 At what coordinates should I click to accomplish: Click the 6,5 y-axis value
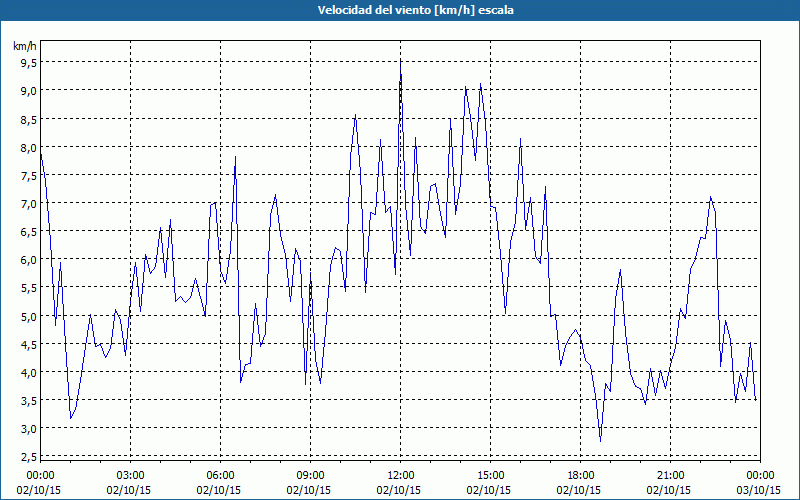28,232
